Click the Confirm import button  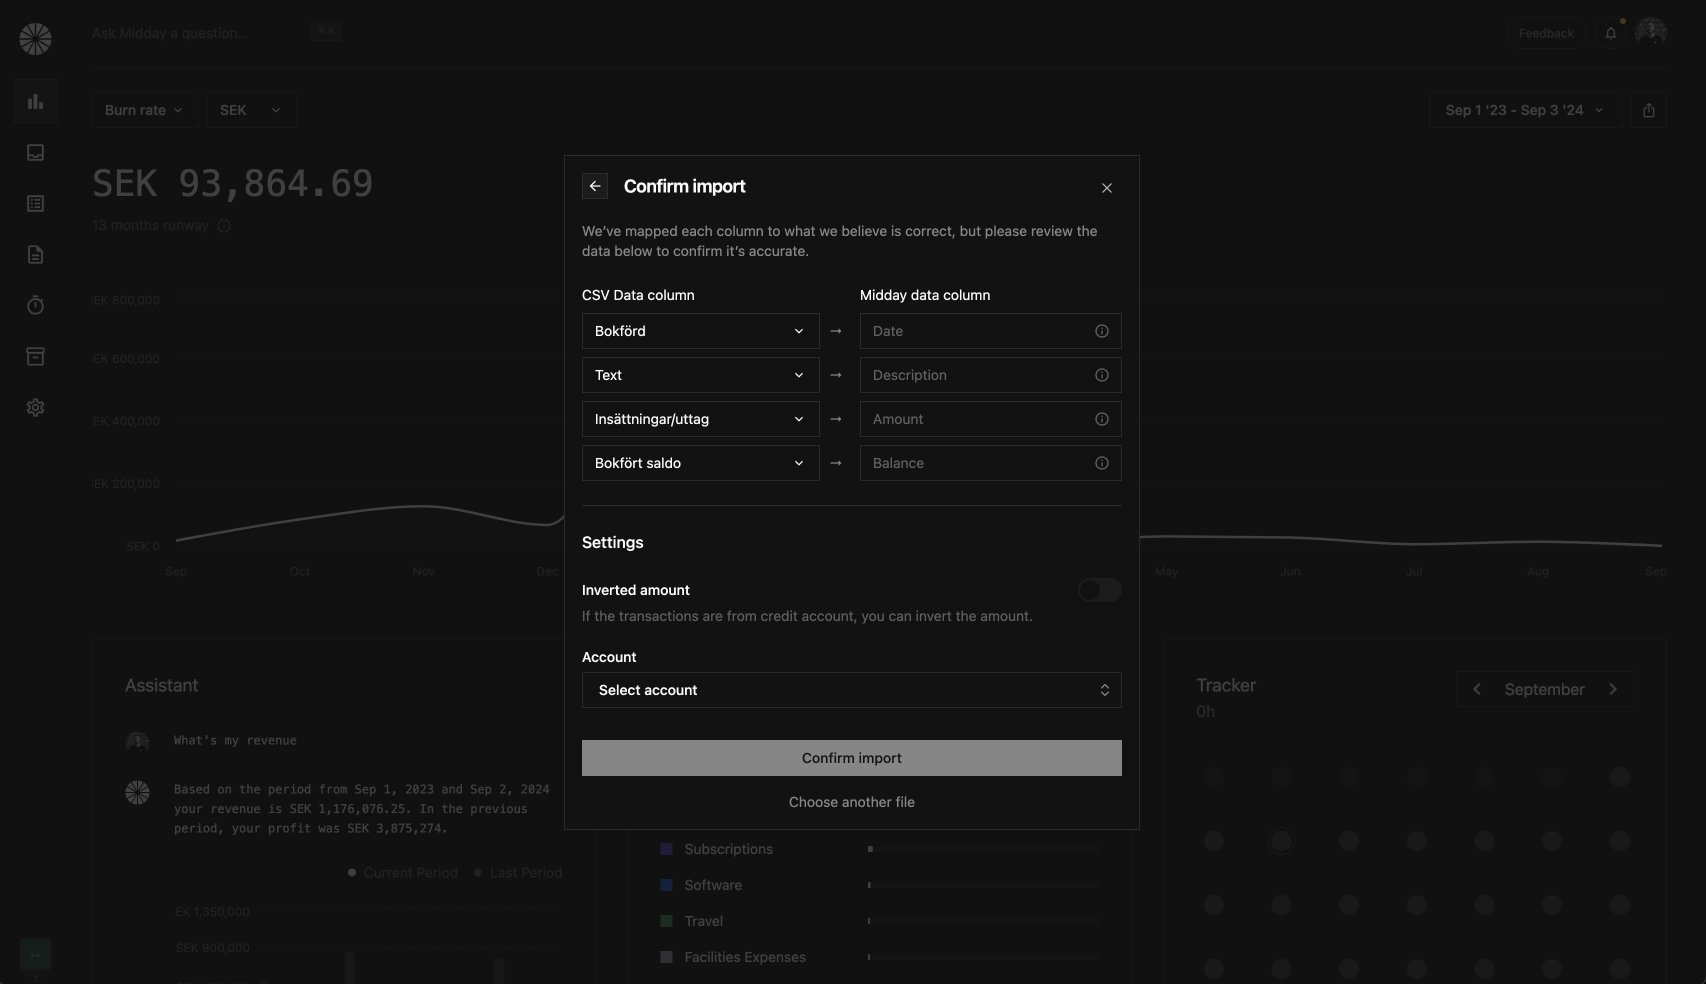851,758
